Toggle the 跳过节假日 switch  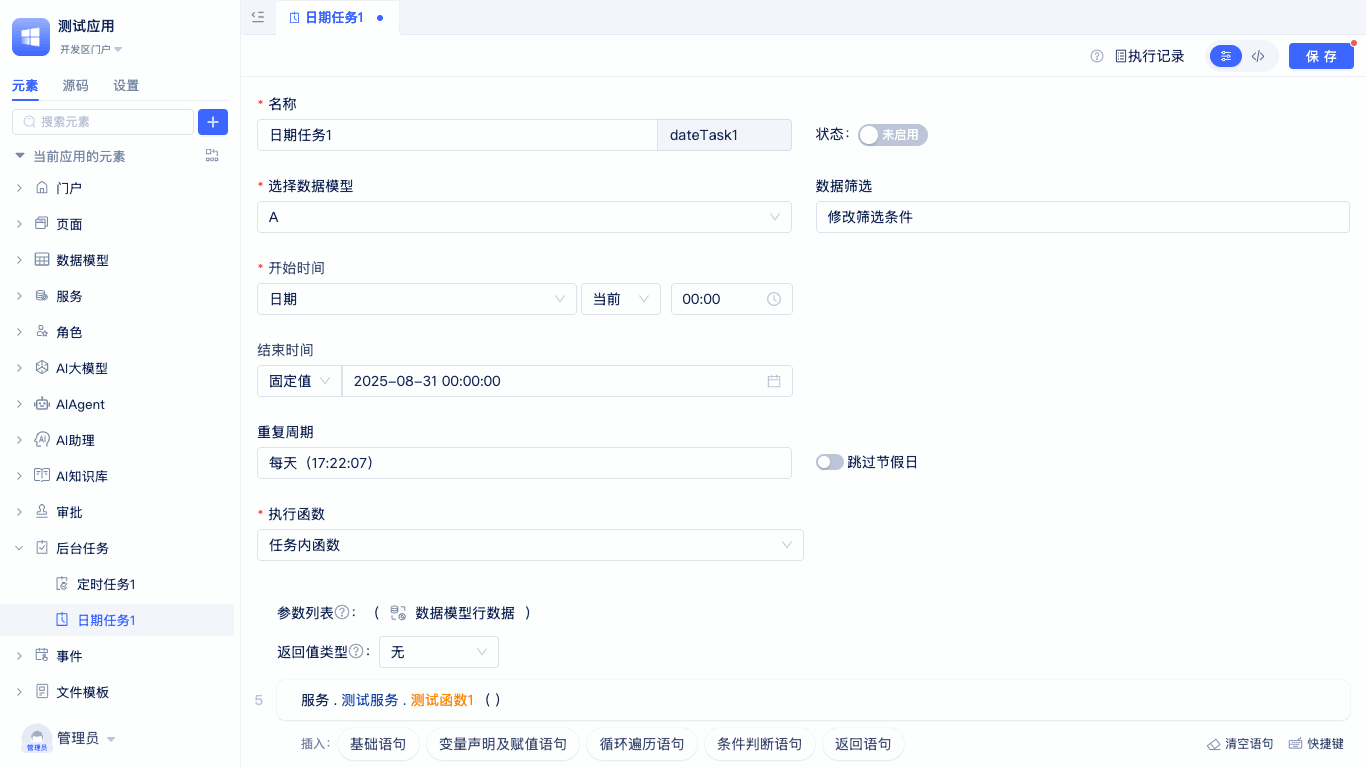point(830,462)
